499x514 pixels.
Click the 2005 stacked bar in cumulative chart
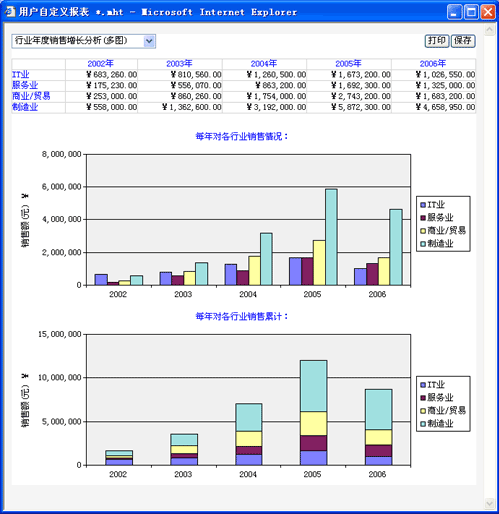coord(313,413)
